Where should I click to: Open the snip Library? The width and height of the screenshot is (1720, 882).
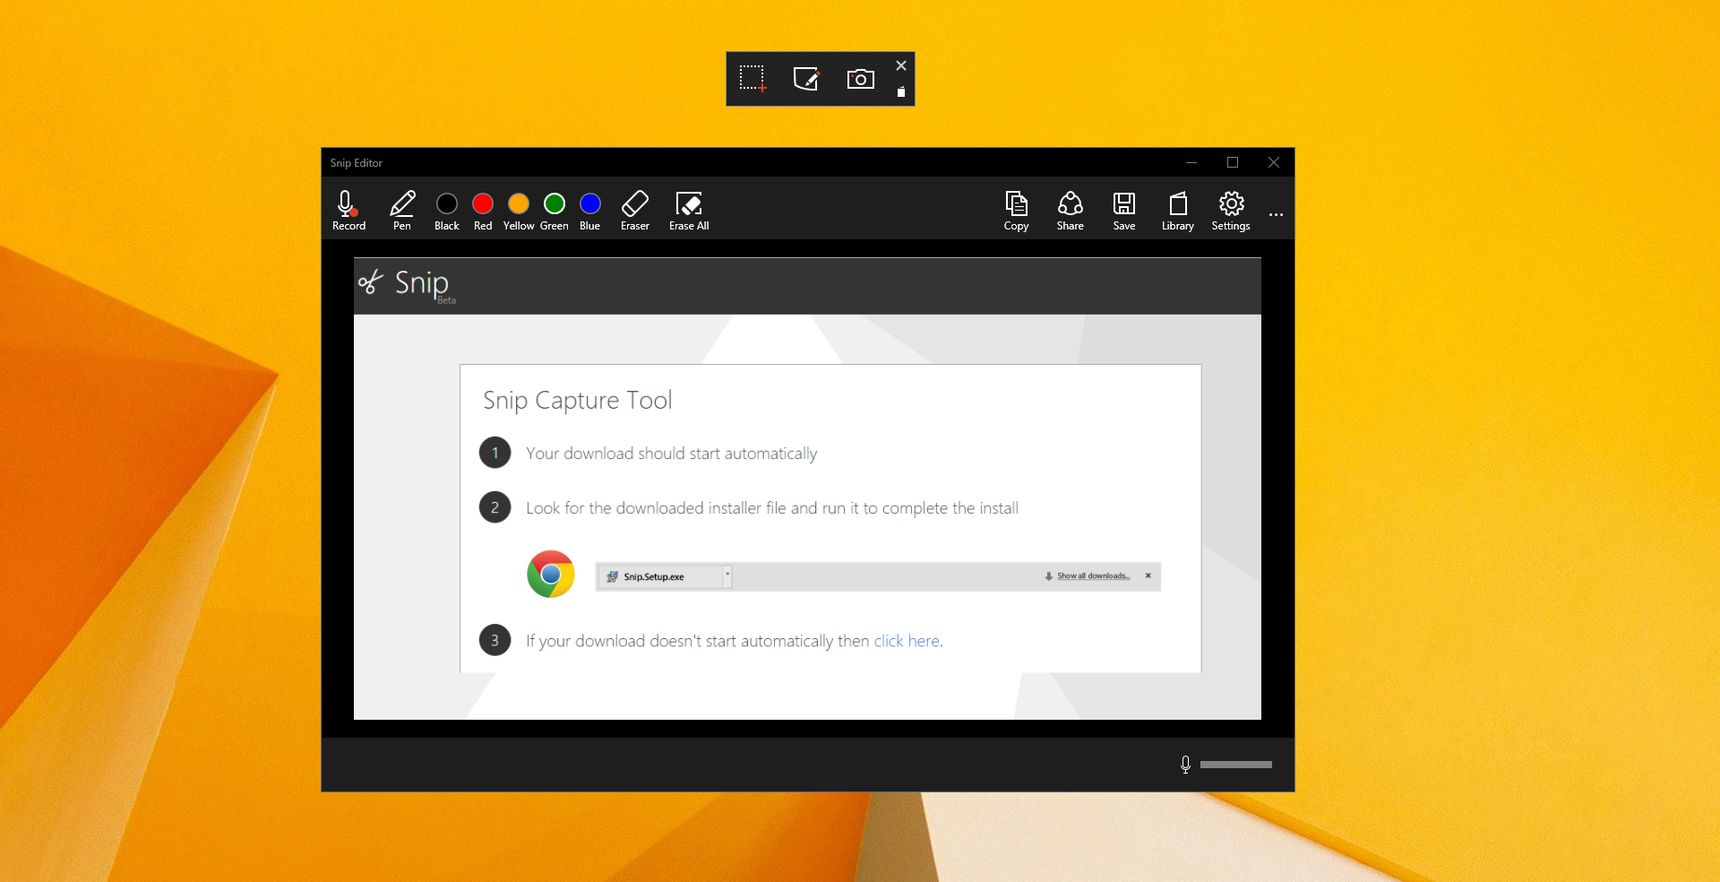(1178, 211)
